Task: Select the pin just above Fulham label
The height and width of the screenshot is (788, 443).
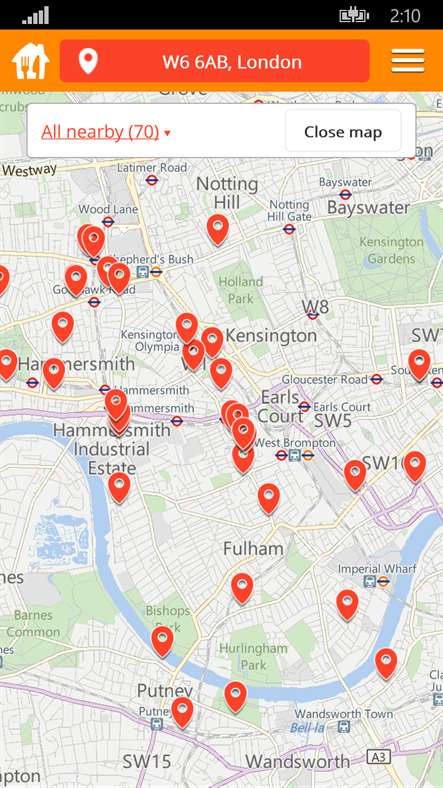Action: click(x=269, y=499)
